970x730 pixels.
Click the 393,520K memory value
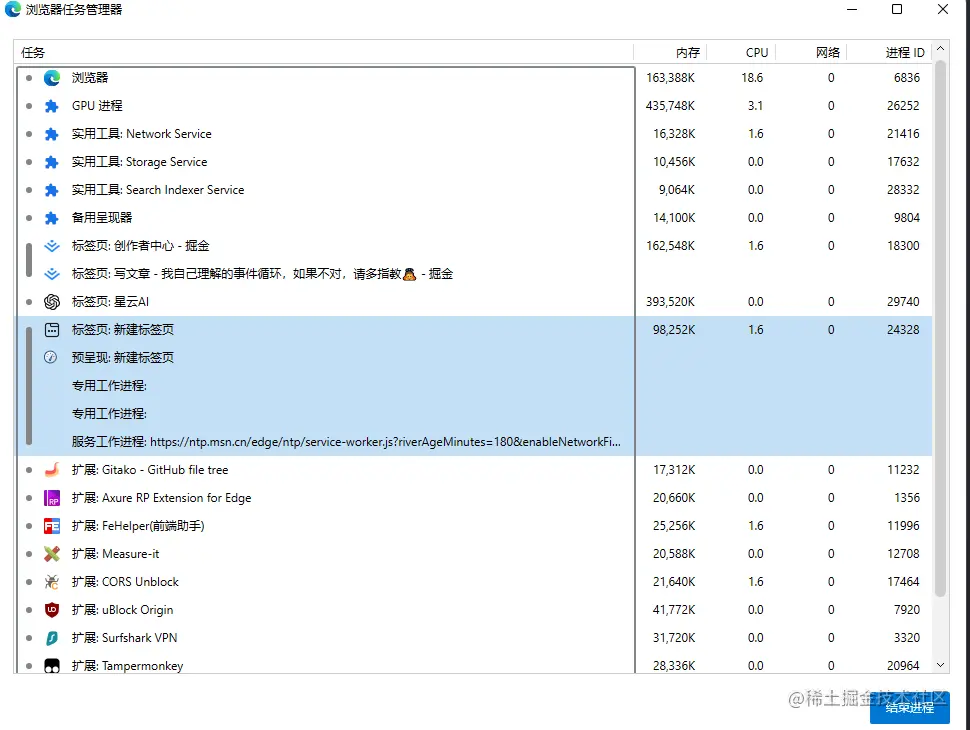670,302
